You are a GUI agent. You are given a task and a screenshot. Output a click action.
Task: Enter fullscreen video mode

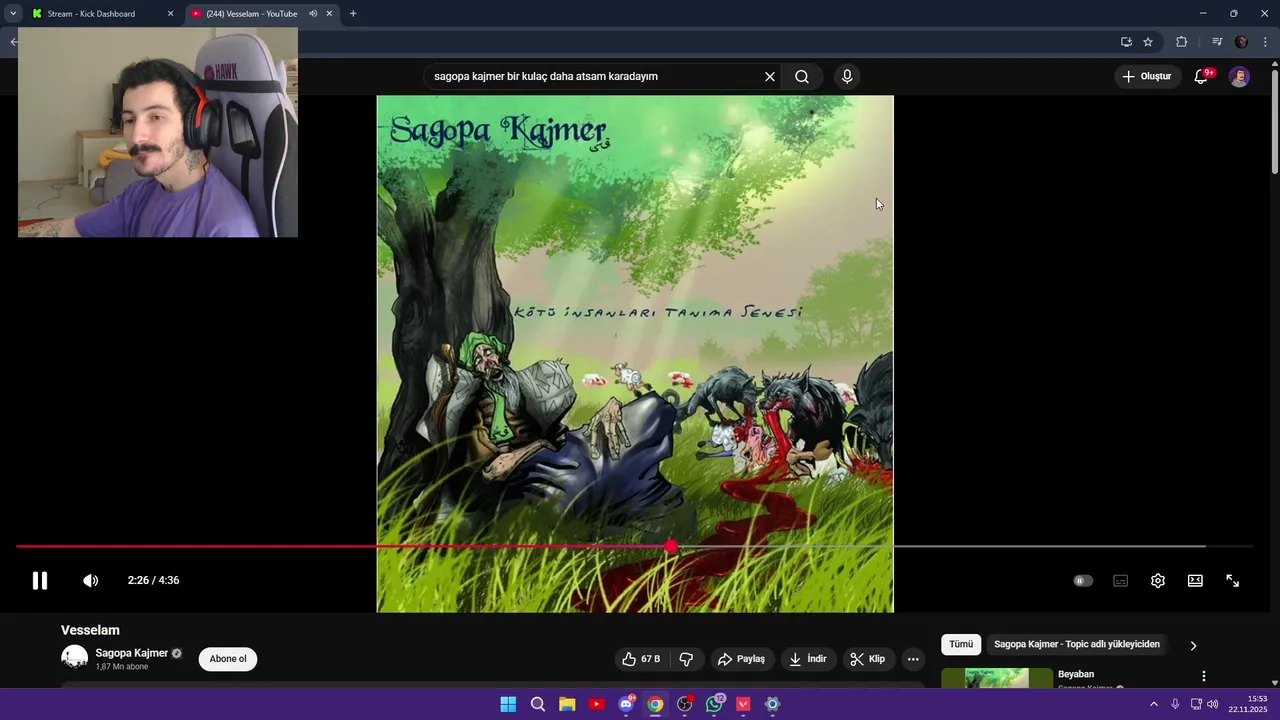1233,581
